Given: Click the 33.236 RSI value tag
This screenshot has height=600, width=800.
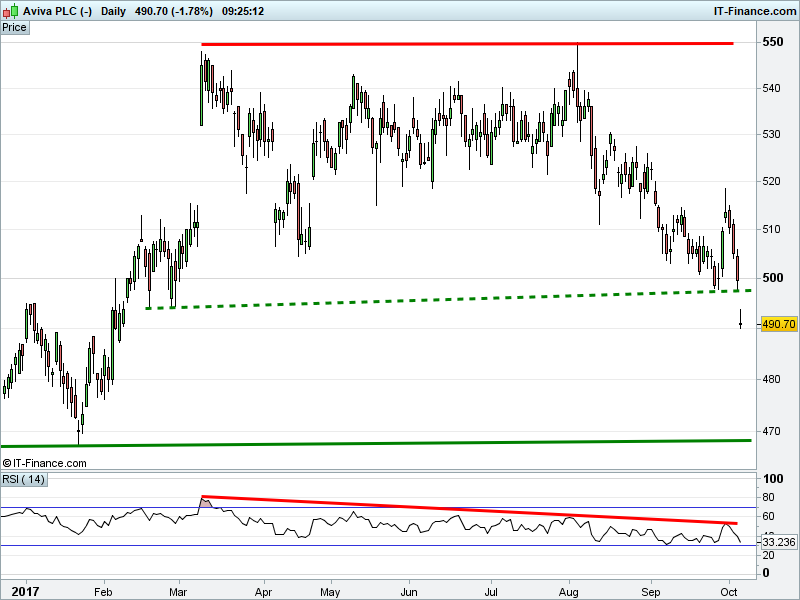Looking at the screenshot, I should 779,542.
